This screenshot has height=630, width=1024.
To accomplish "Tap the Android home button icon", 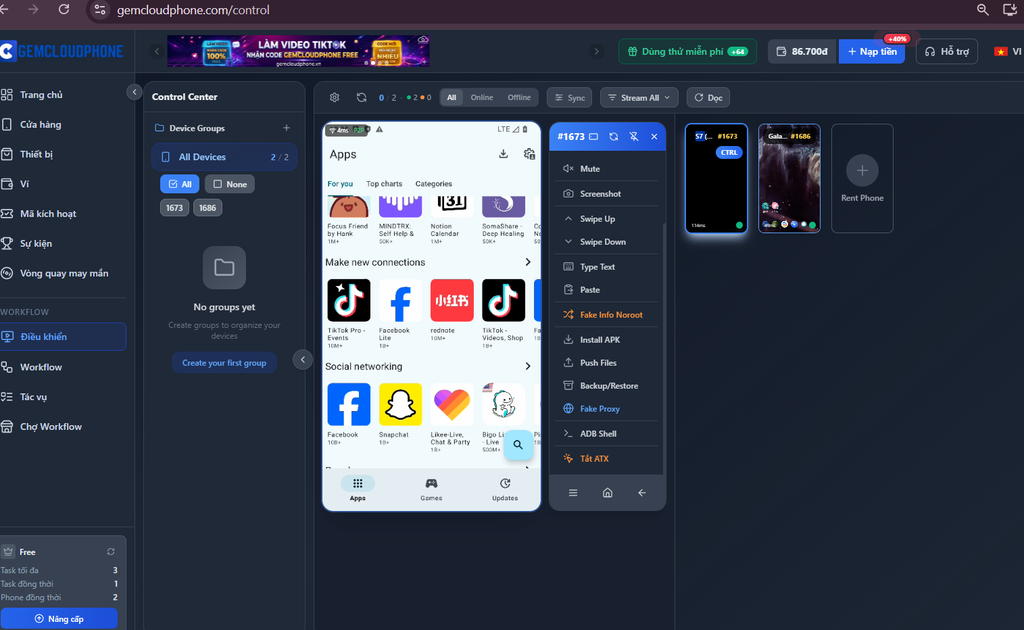I will pyautogui.click(x=607, y=493).
